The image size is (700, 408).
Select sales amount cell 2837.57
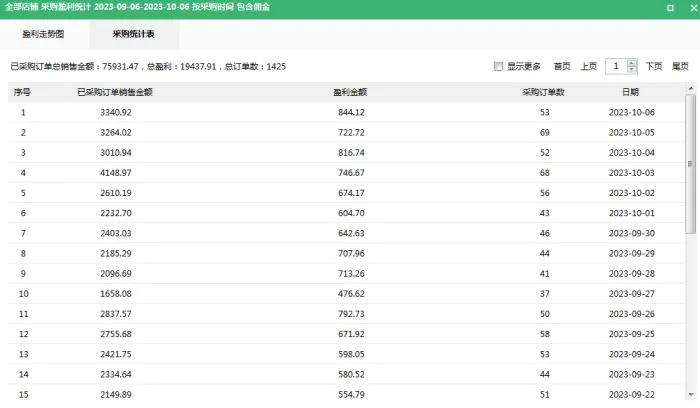[x=116, y=314]
